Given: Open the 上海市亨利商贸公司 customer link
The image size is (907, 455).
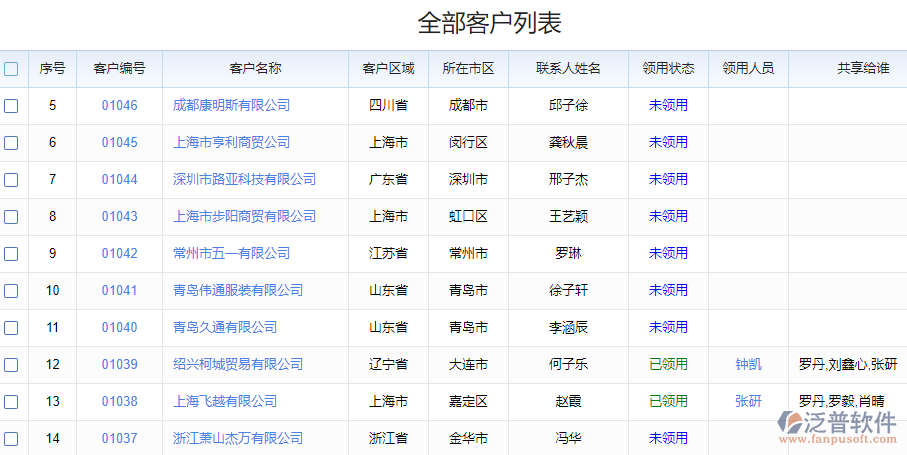Looking at the screenshot, I should [x=231, y=142].
